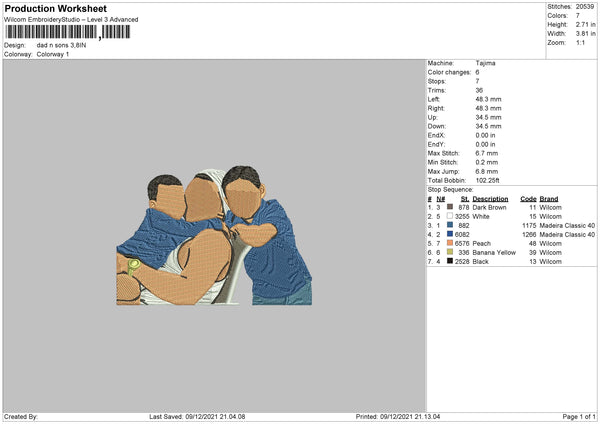The height and width of the screenshot is (424, 600).
Task: Select the 'White' description in row 2
Action: 481,217
